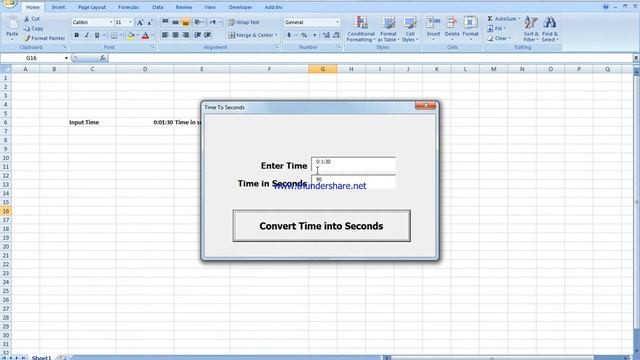Open the Add-Ins tab
The width and height of the screenshot is (640, 360).
(x=273, y=7)
